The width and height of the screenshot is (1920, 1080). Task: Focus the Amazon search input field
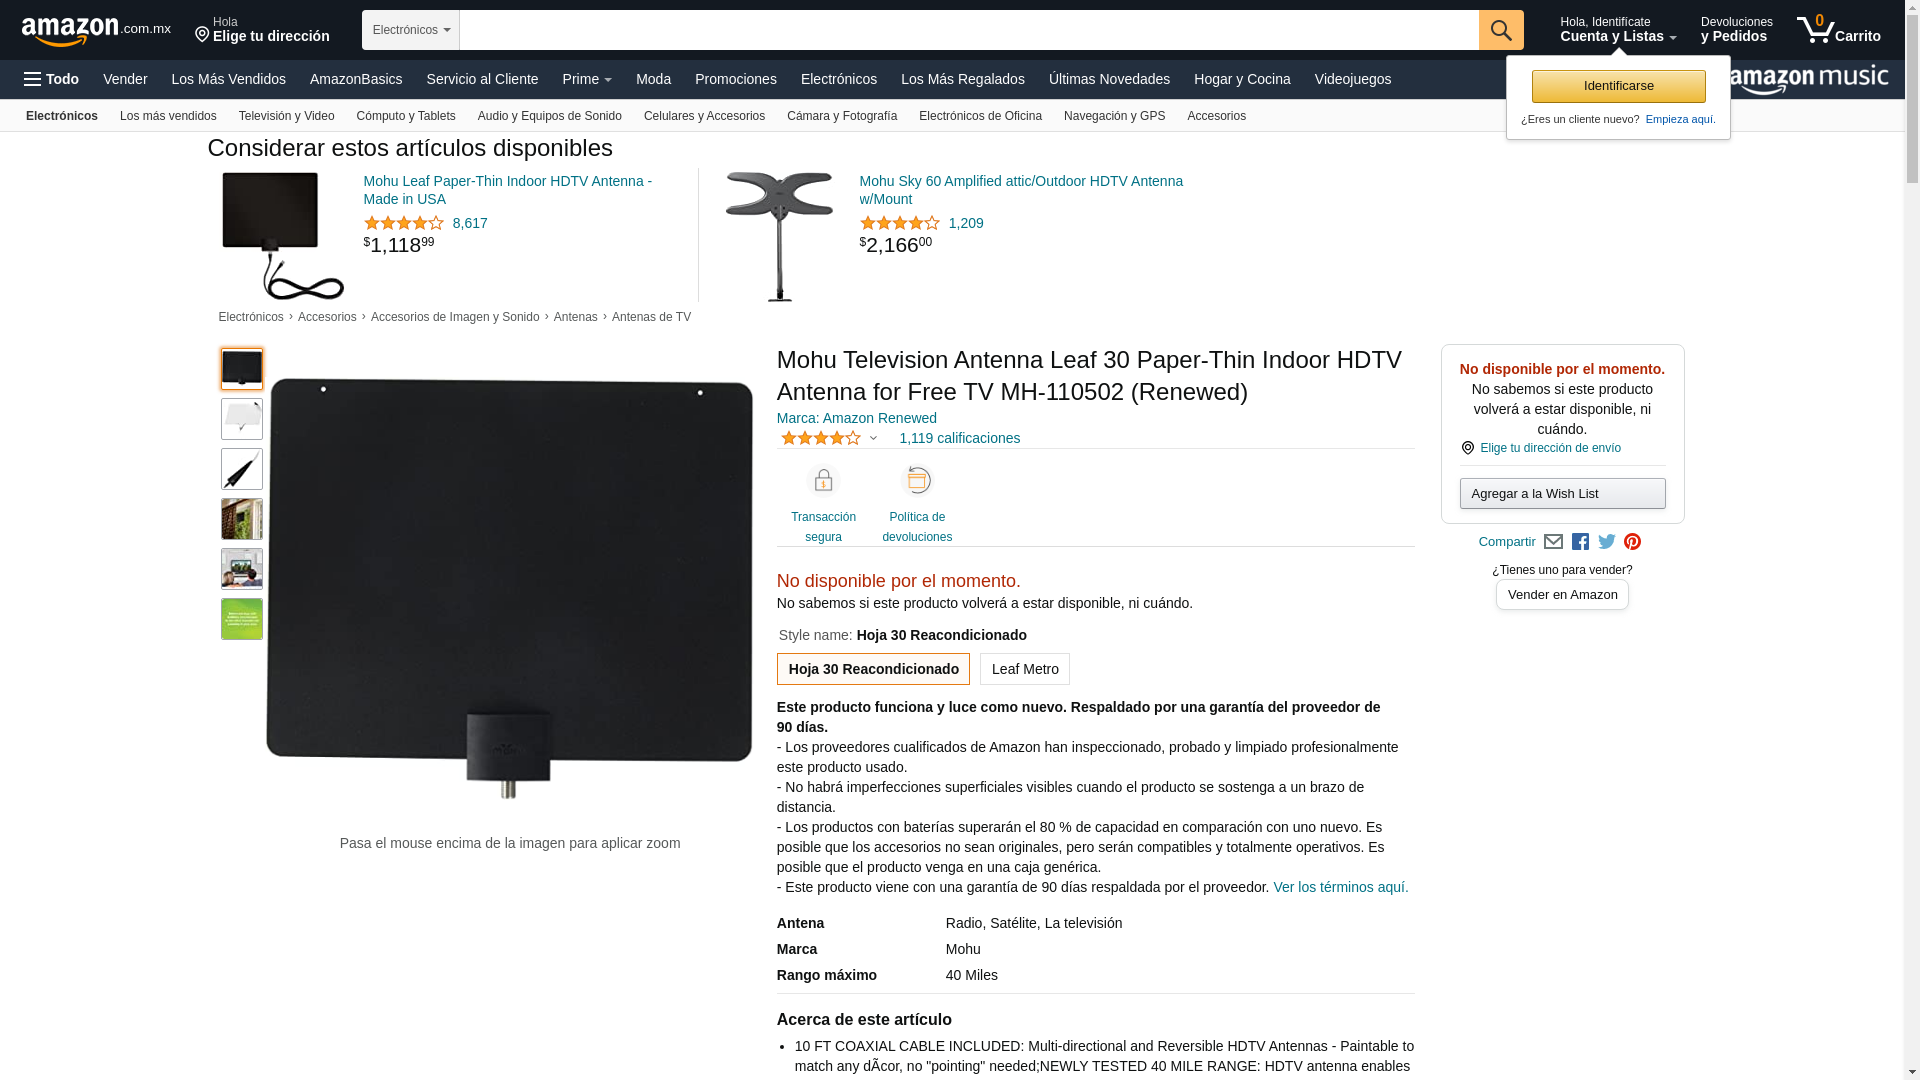[x=969, y=30]
